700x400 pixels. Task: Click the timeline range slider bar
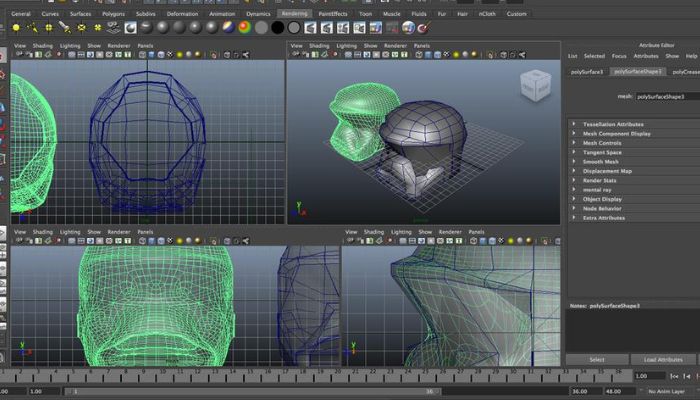click(250, 391)
